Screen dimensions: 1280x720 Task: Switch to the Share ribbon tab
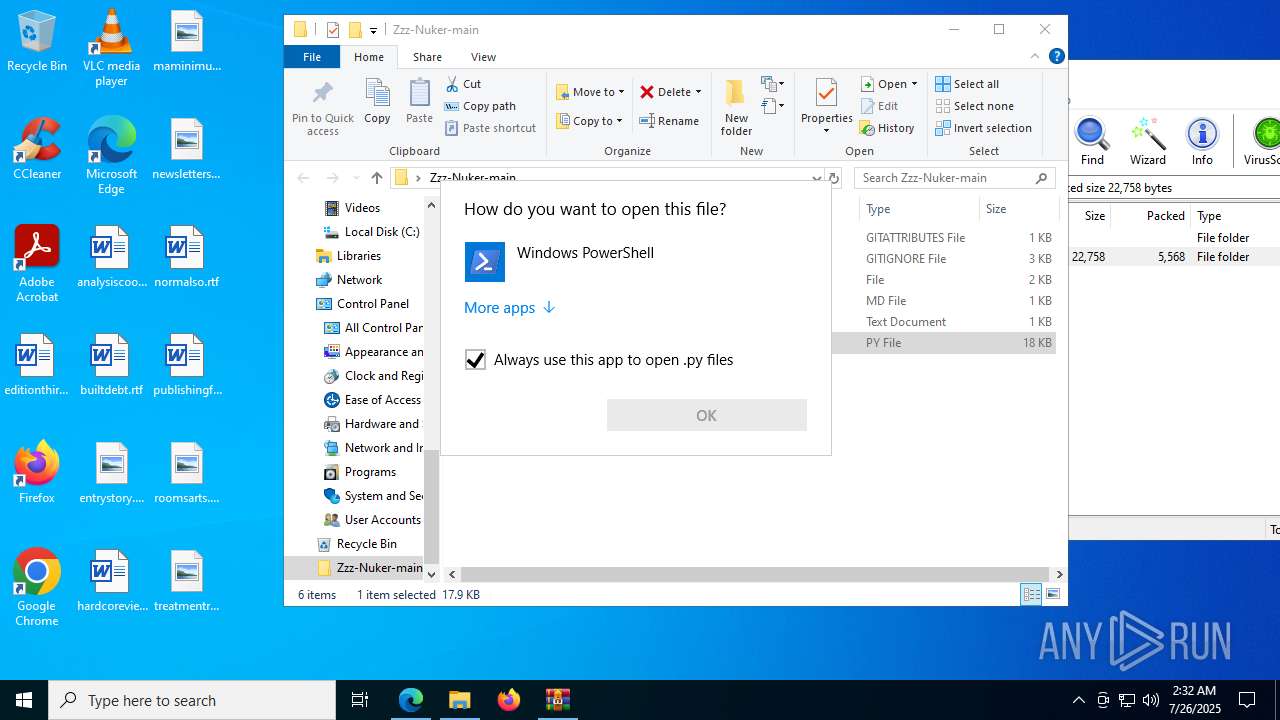click(427, 57)
